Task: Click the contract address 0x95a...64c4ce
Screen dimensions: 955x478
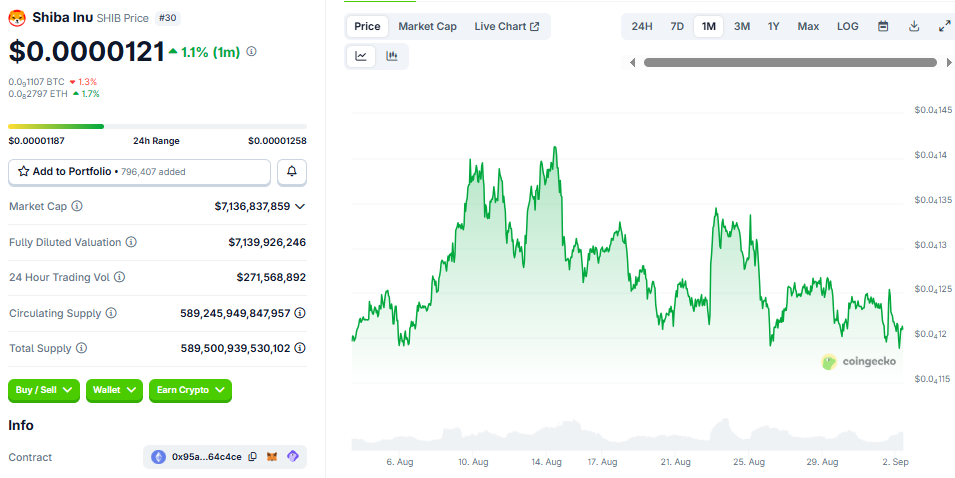Action: pos(206,457)
